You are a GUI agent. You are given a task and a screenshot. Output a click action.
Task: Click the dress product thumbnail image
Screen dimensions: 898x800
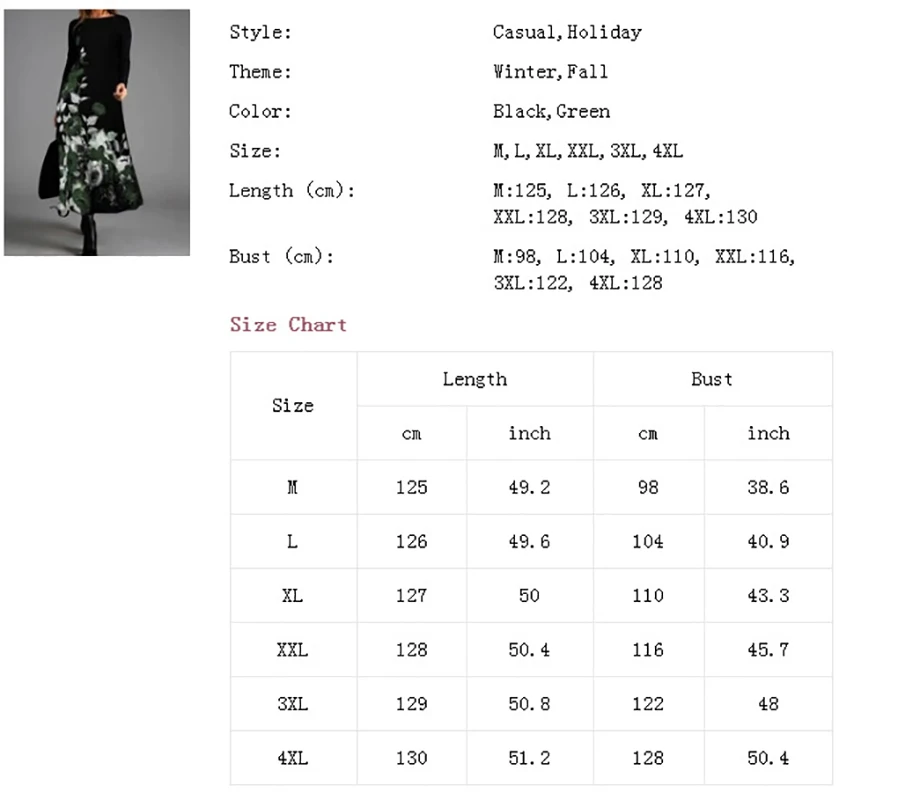pyautogui.click(x=97, y=132)
